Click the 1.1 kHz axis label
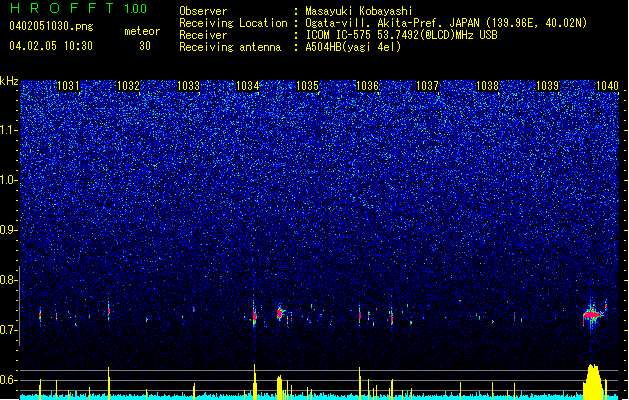 coord(8,130)
